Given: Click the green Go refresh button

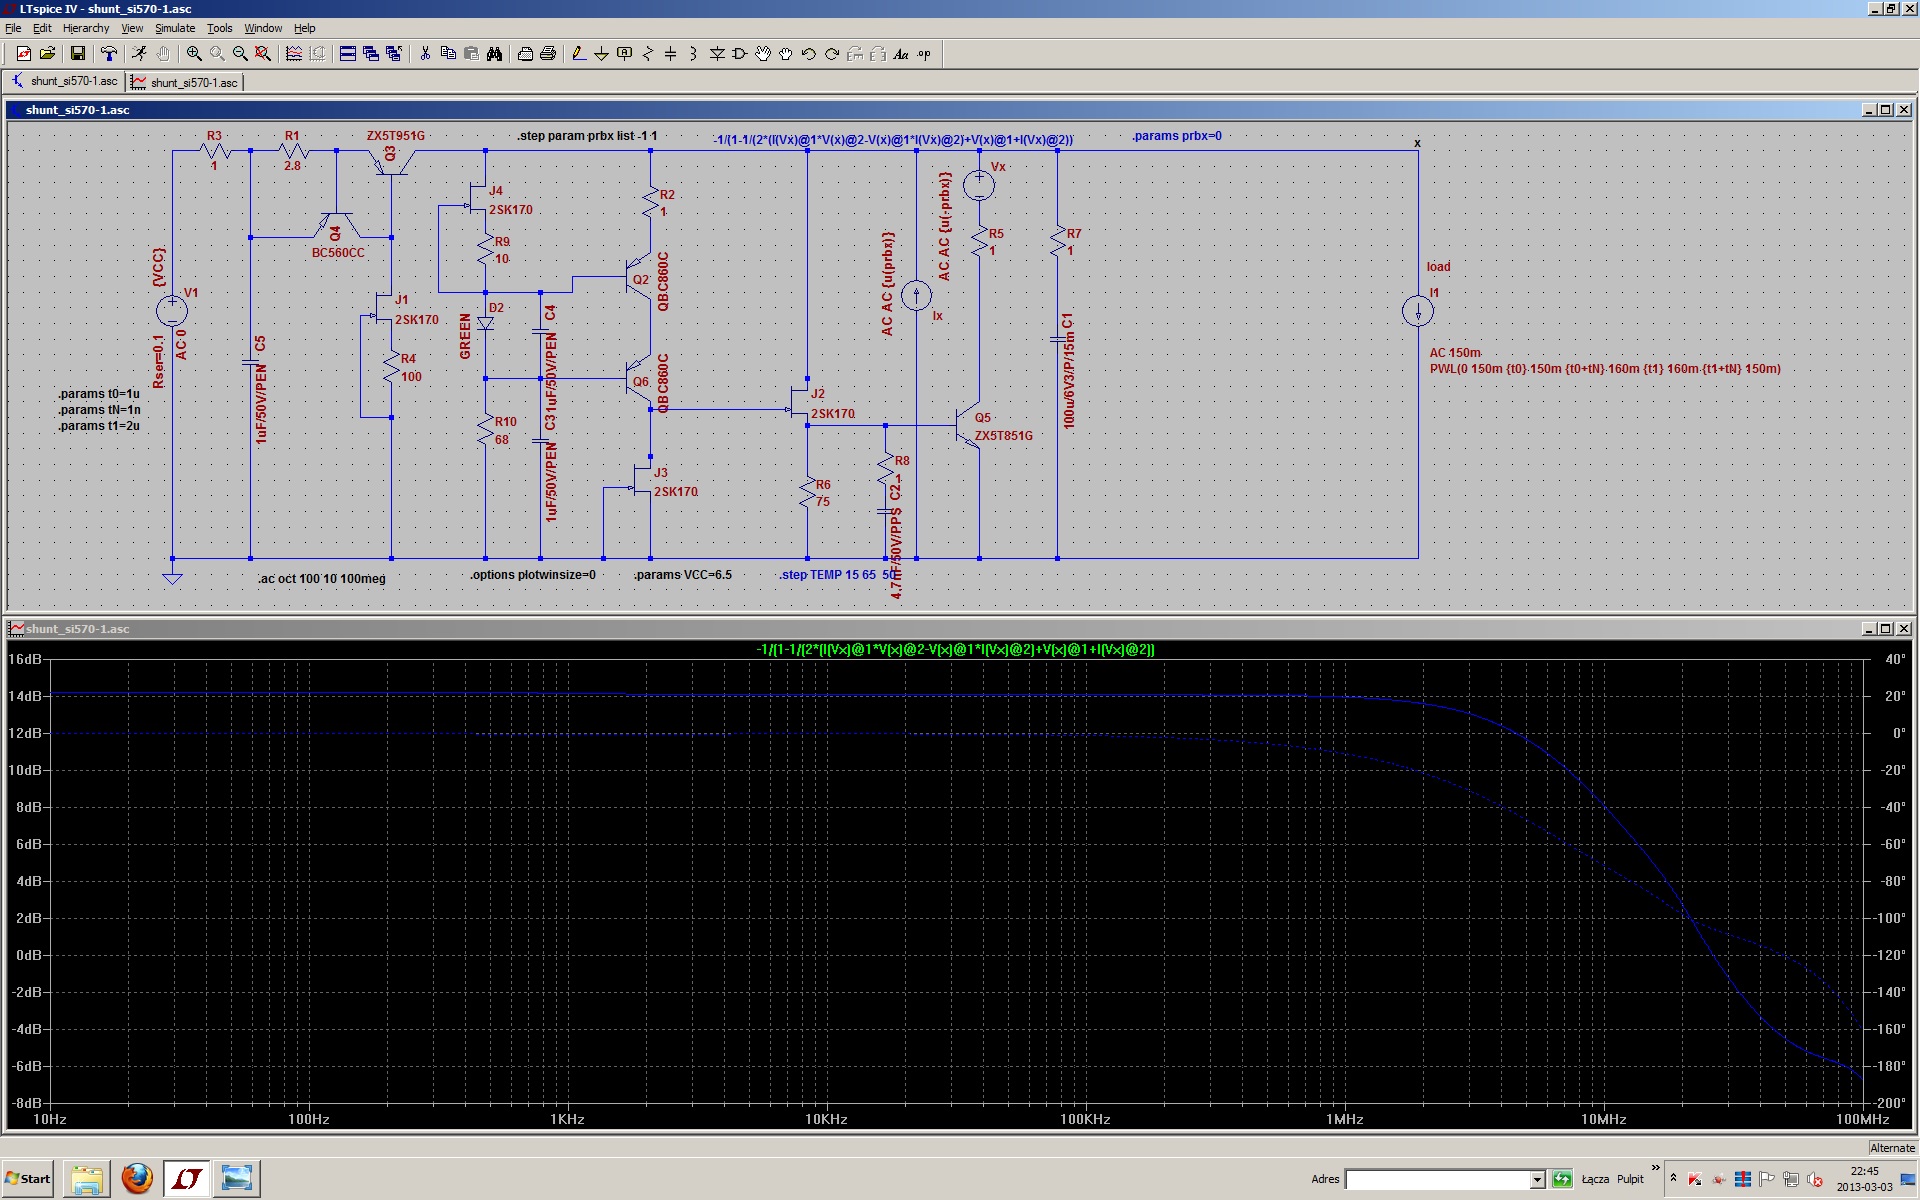Looking at the screenshot, I should pos(1562,1180).
